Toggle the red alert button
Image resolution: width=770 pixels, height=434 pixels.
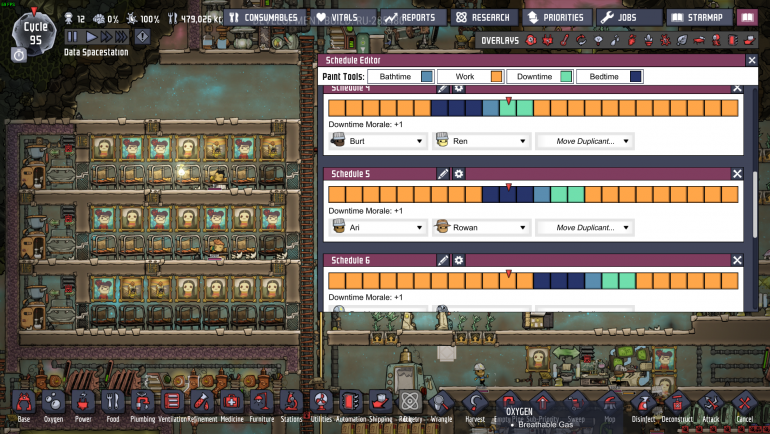[x=142, y=36]
